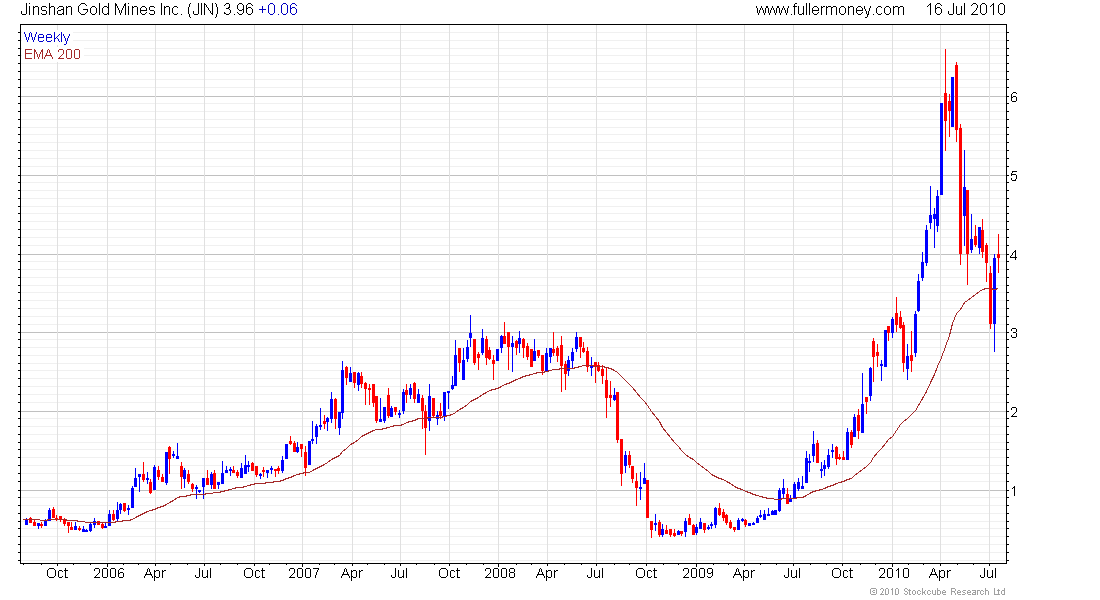Image resolution: width=1100 pixels, height=600 pixels.
Task: Click the x-axis year label 2010
Action: [894, 573]
